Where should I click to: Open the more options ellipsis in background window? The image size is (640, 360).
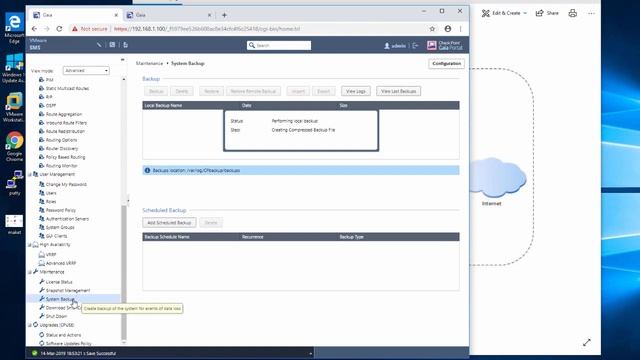pyautogui.click(x=591, y=13)
